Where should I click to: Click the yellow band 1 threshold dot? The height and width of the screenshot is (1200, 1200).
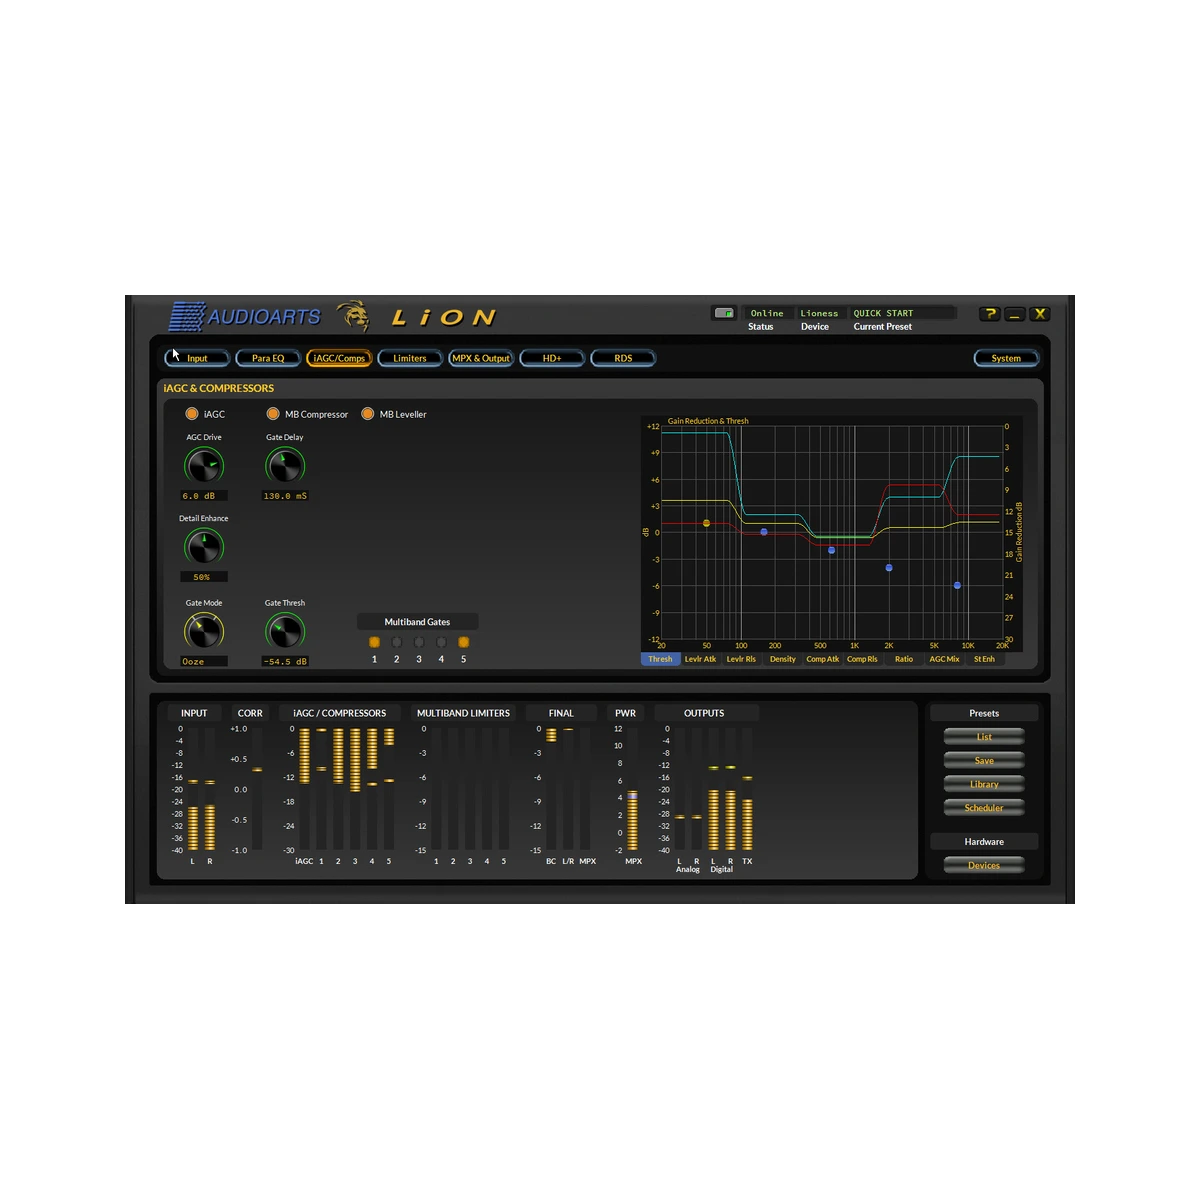point(706,523)
